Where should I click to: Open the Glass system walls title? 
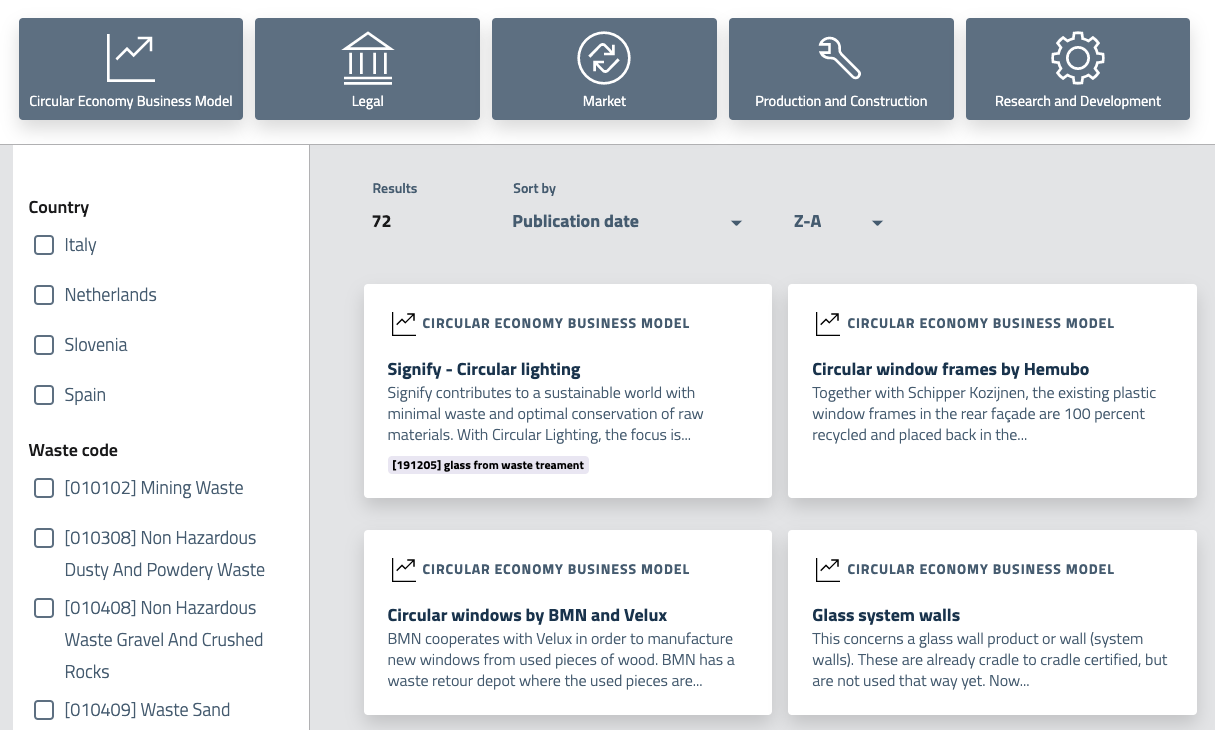tap(886, 615)
